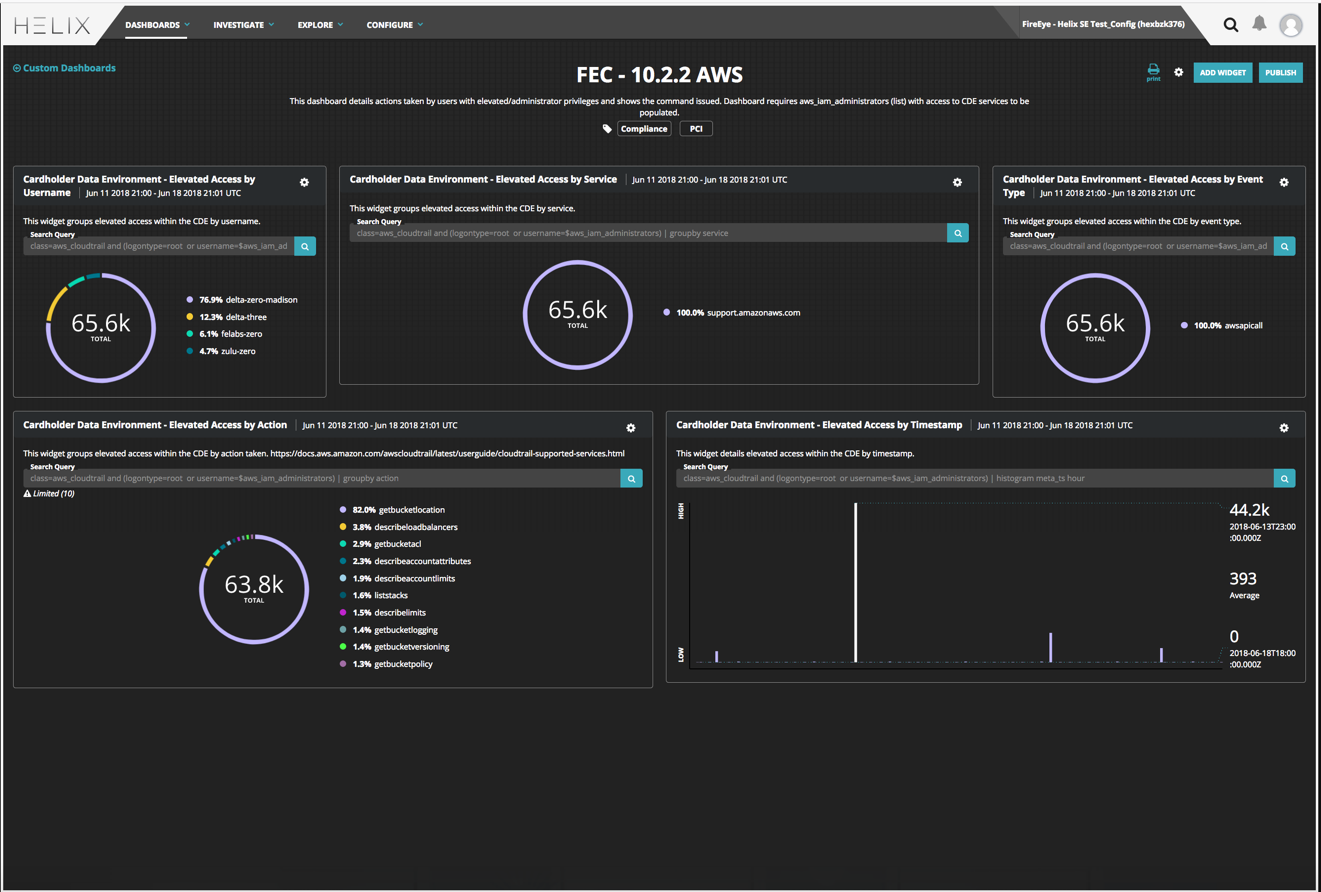Open the notifications bell

(x=1260, y=24)
